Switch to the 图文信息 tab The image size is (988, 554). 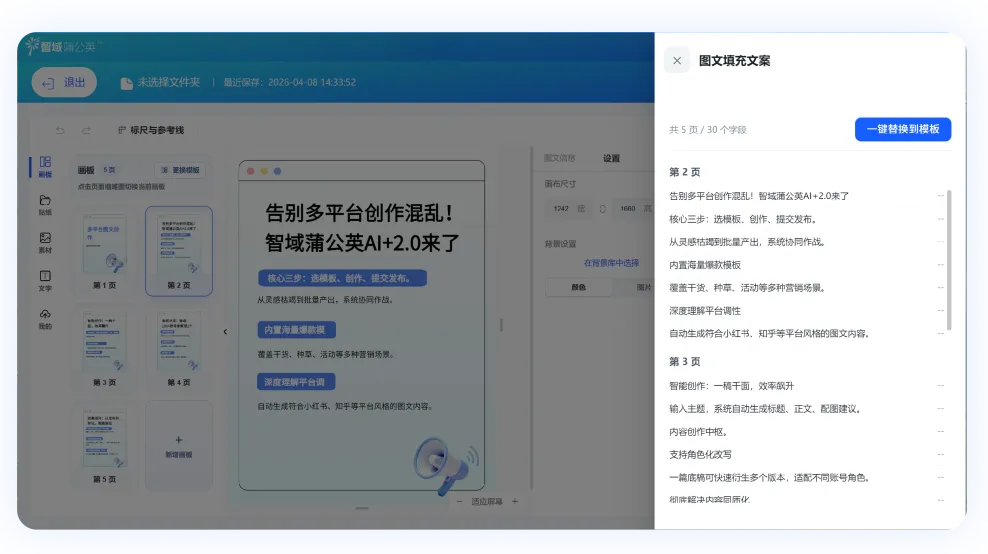(560, 158)
